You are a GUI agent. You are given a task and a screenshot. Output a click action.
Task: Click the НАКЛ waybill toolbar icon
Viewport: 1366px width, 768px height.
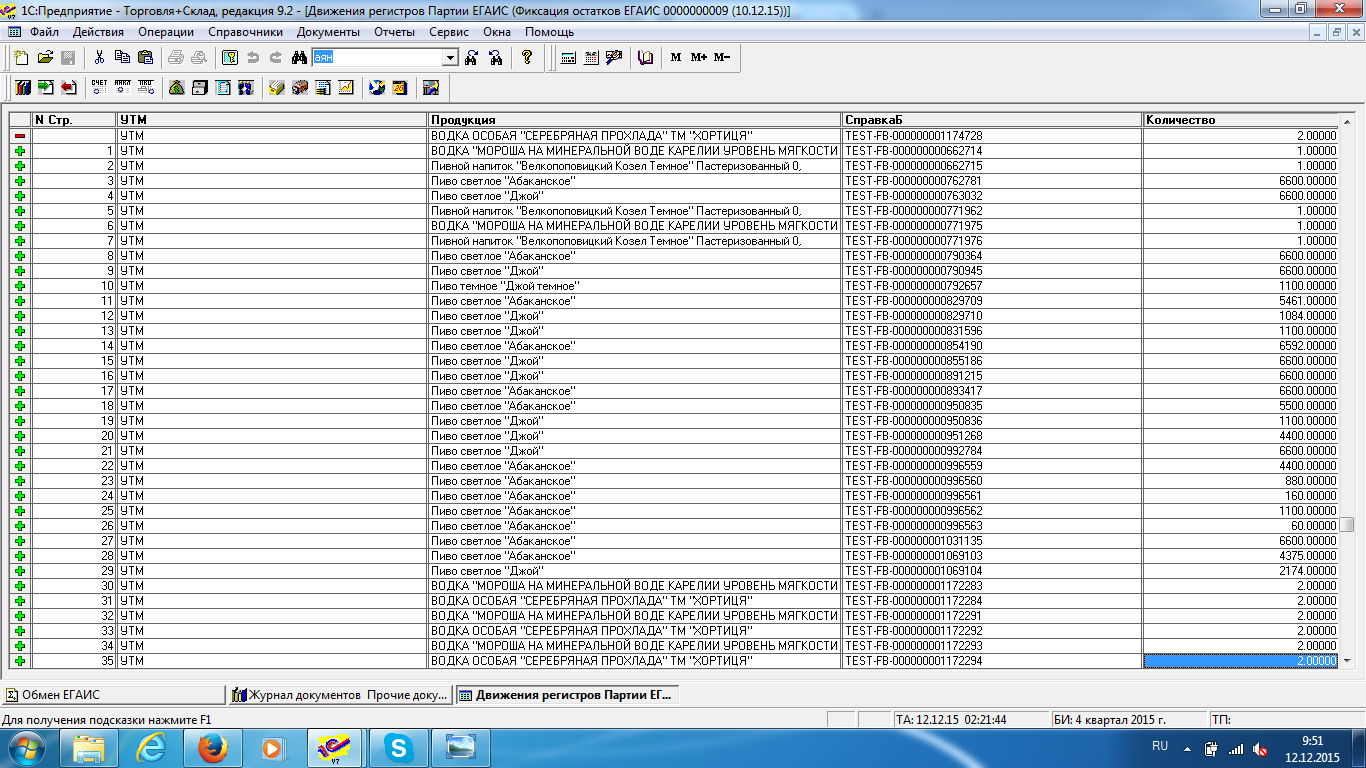click(122, 87)
